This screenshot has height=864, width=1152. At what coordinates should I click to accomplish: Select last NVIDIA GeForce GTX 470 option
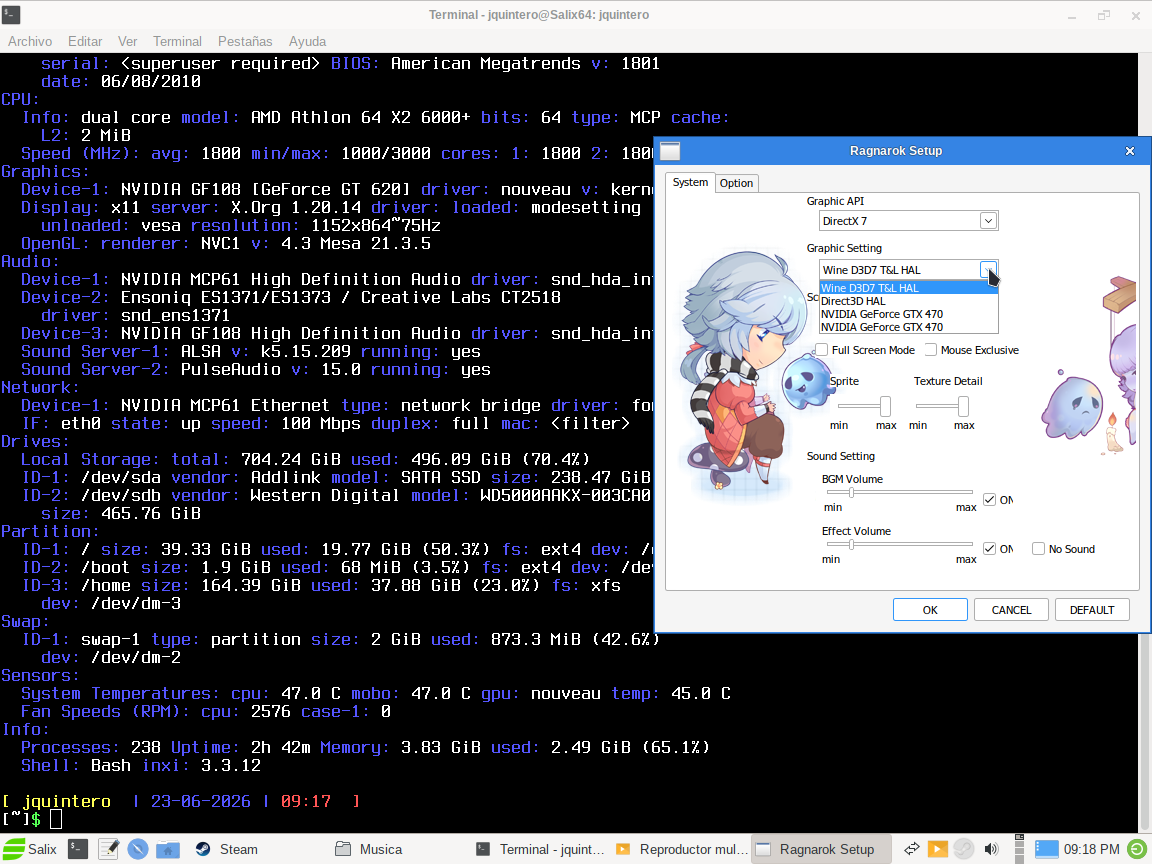click(909, 328)
